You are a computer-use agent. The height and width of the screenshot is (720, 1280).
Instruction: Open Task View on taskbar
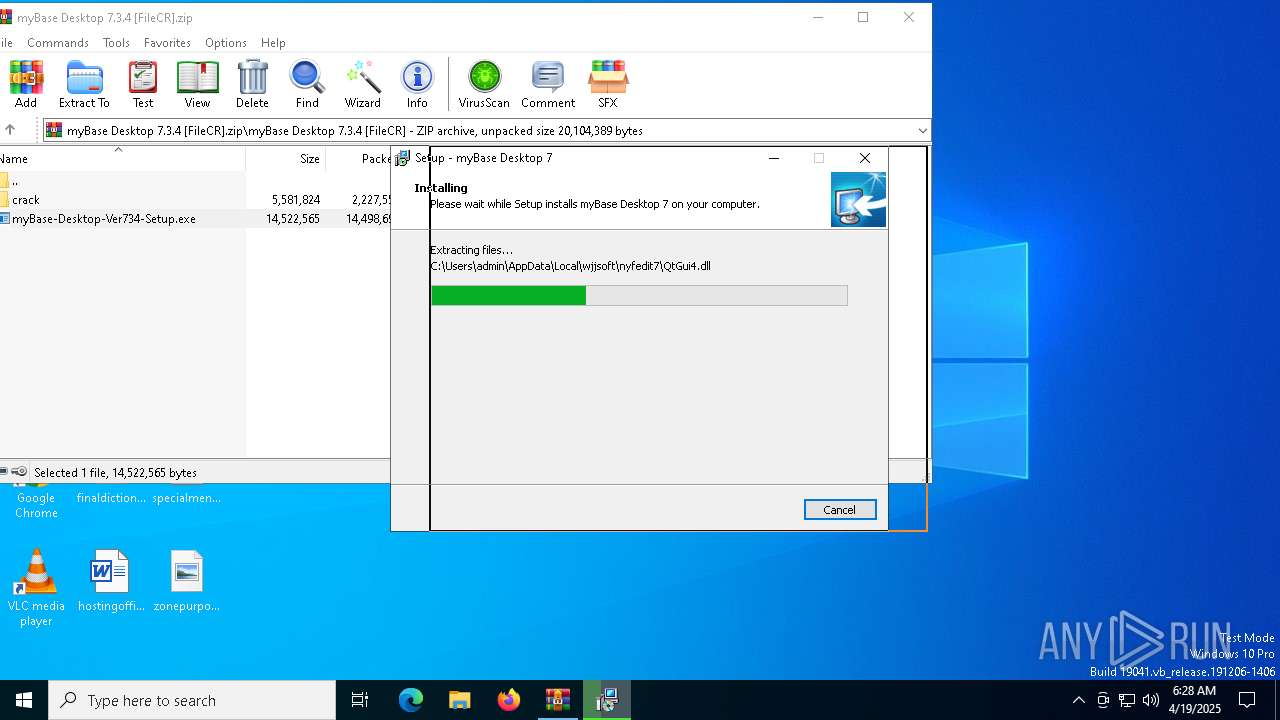[x=360, y=700]
